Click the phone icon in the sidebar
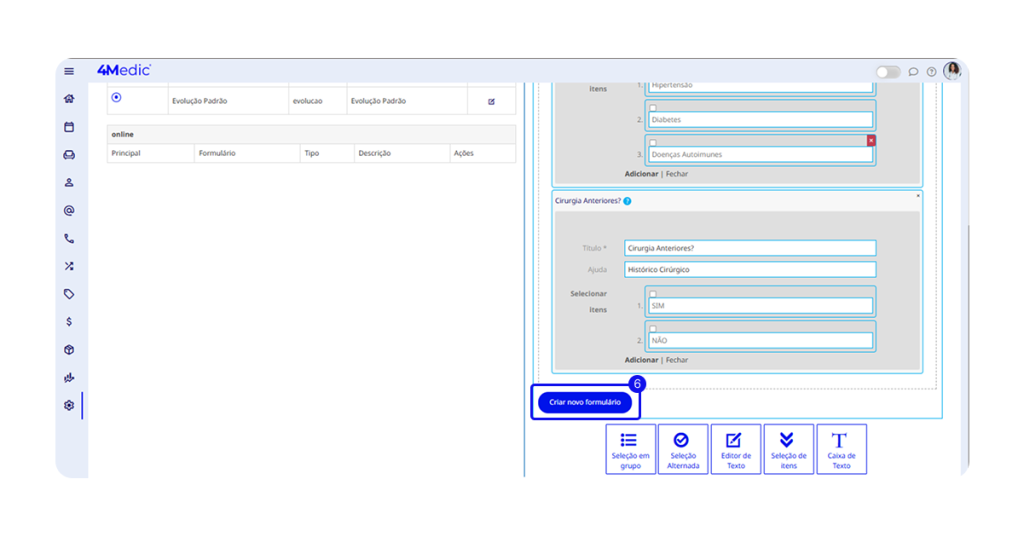The height and width of the screenshot is (537, 1024). (x=69, y=239)
